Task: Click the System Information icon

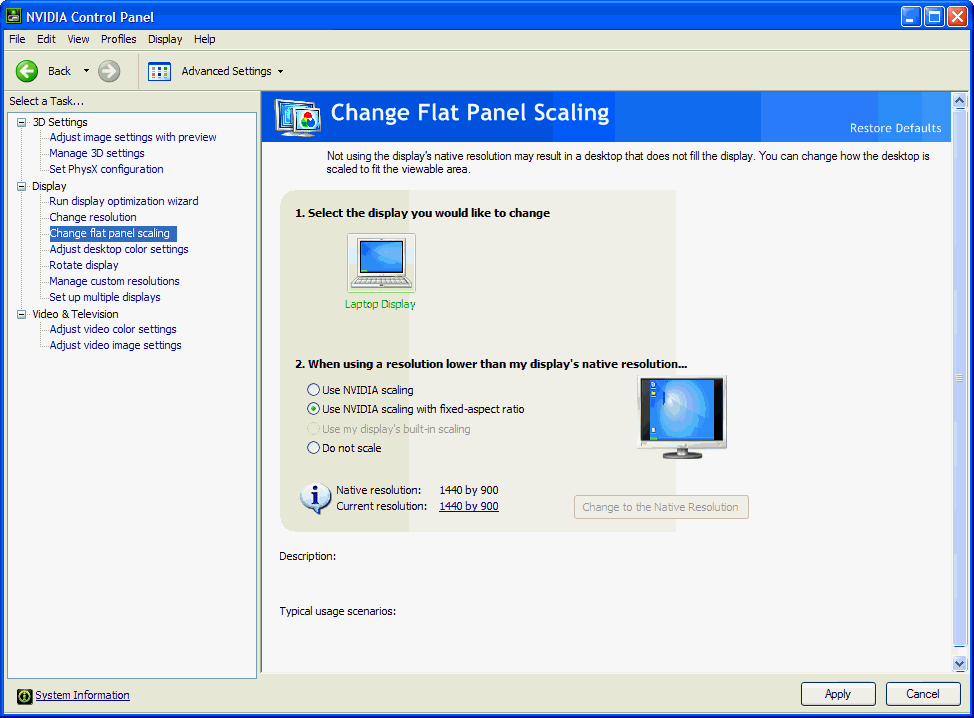Action: (24, 696)
